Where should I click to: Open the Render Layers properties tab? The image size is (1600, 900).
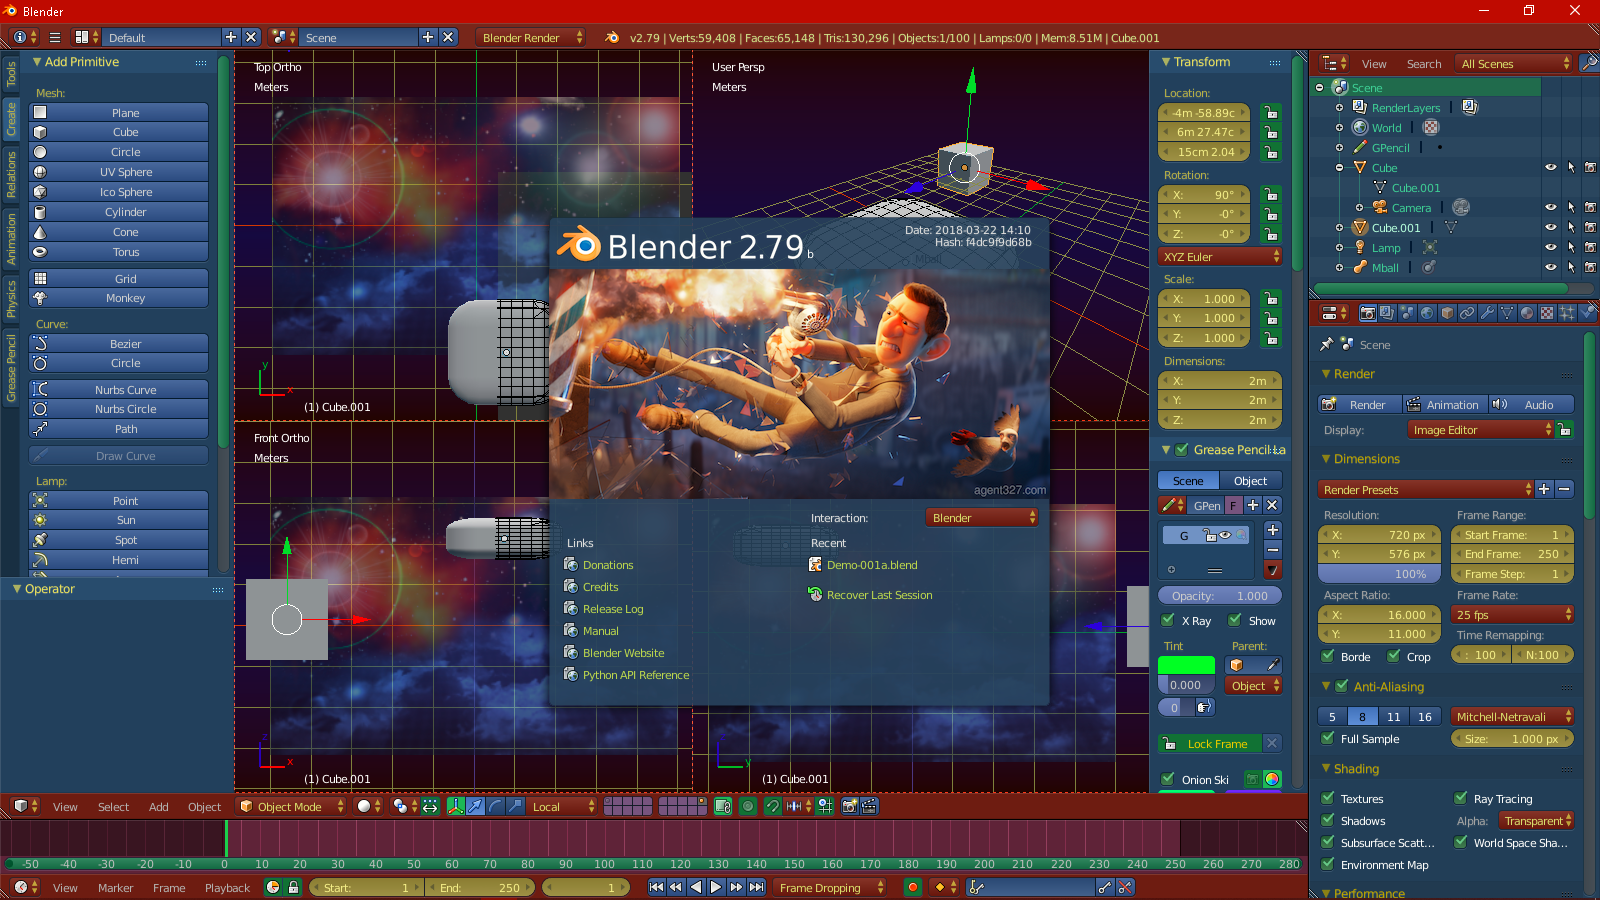[x=1387, y=313]
